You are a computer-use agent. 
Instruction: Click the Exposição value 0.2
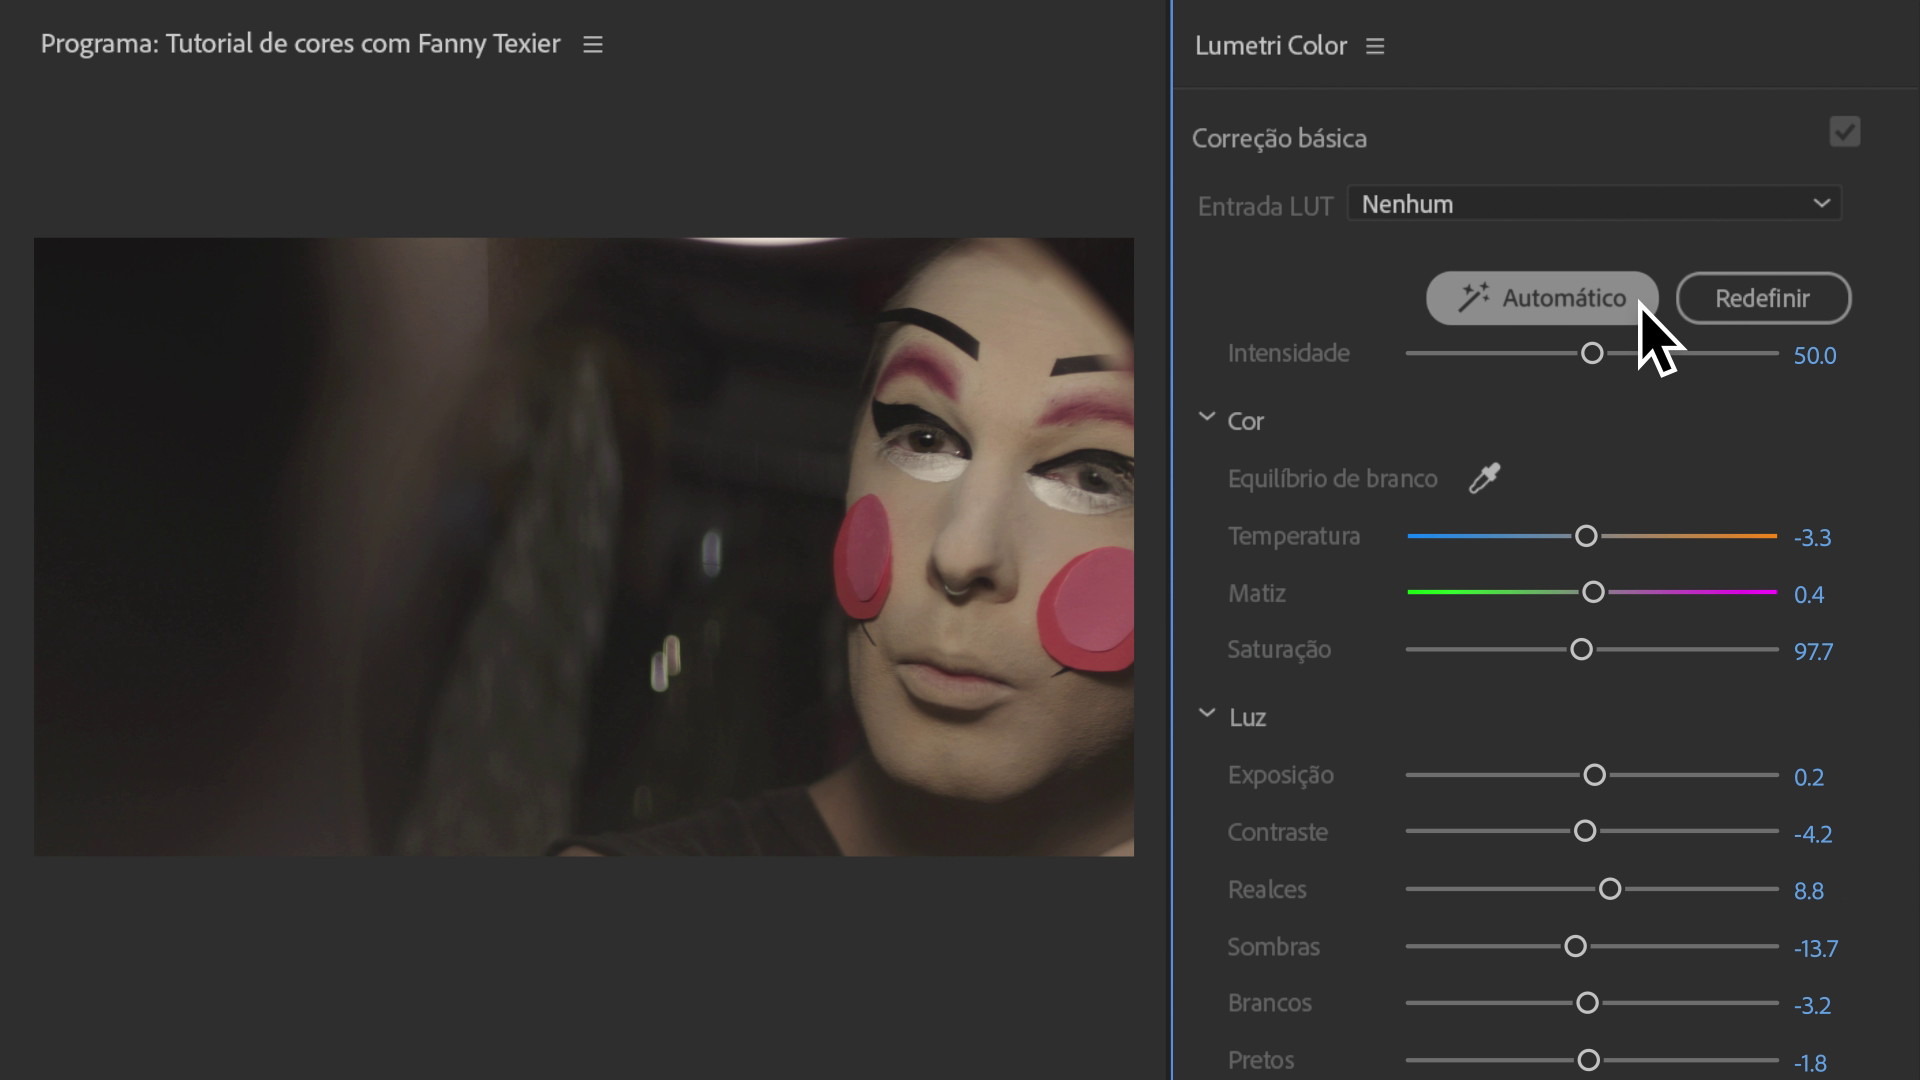pos(1808,778)
